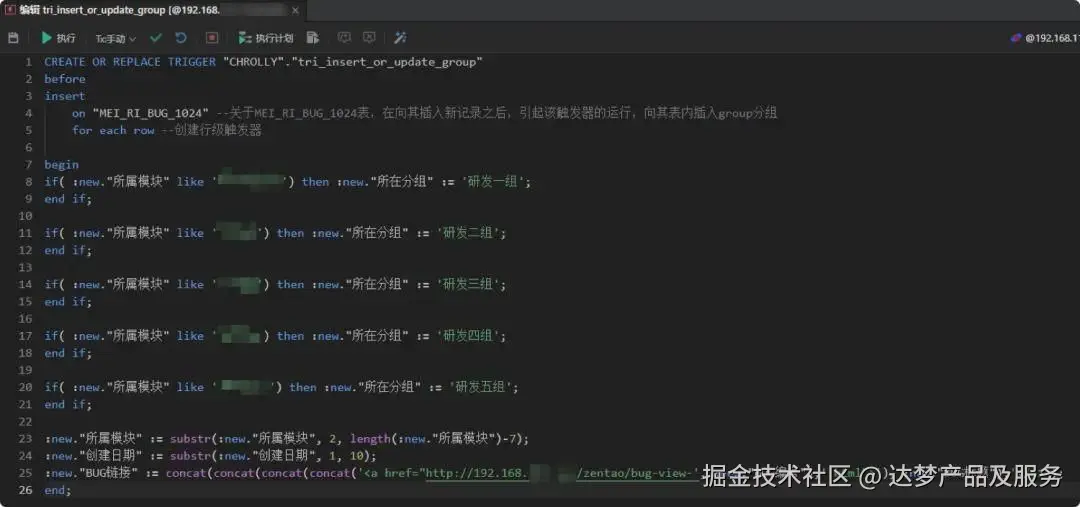1080x507 pixels.
Task: Click :new."创建日期" at the start of line 24
Action: [93, 456]
